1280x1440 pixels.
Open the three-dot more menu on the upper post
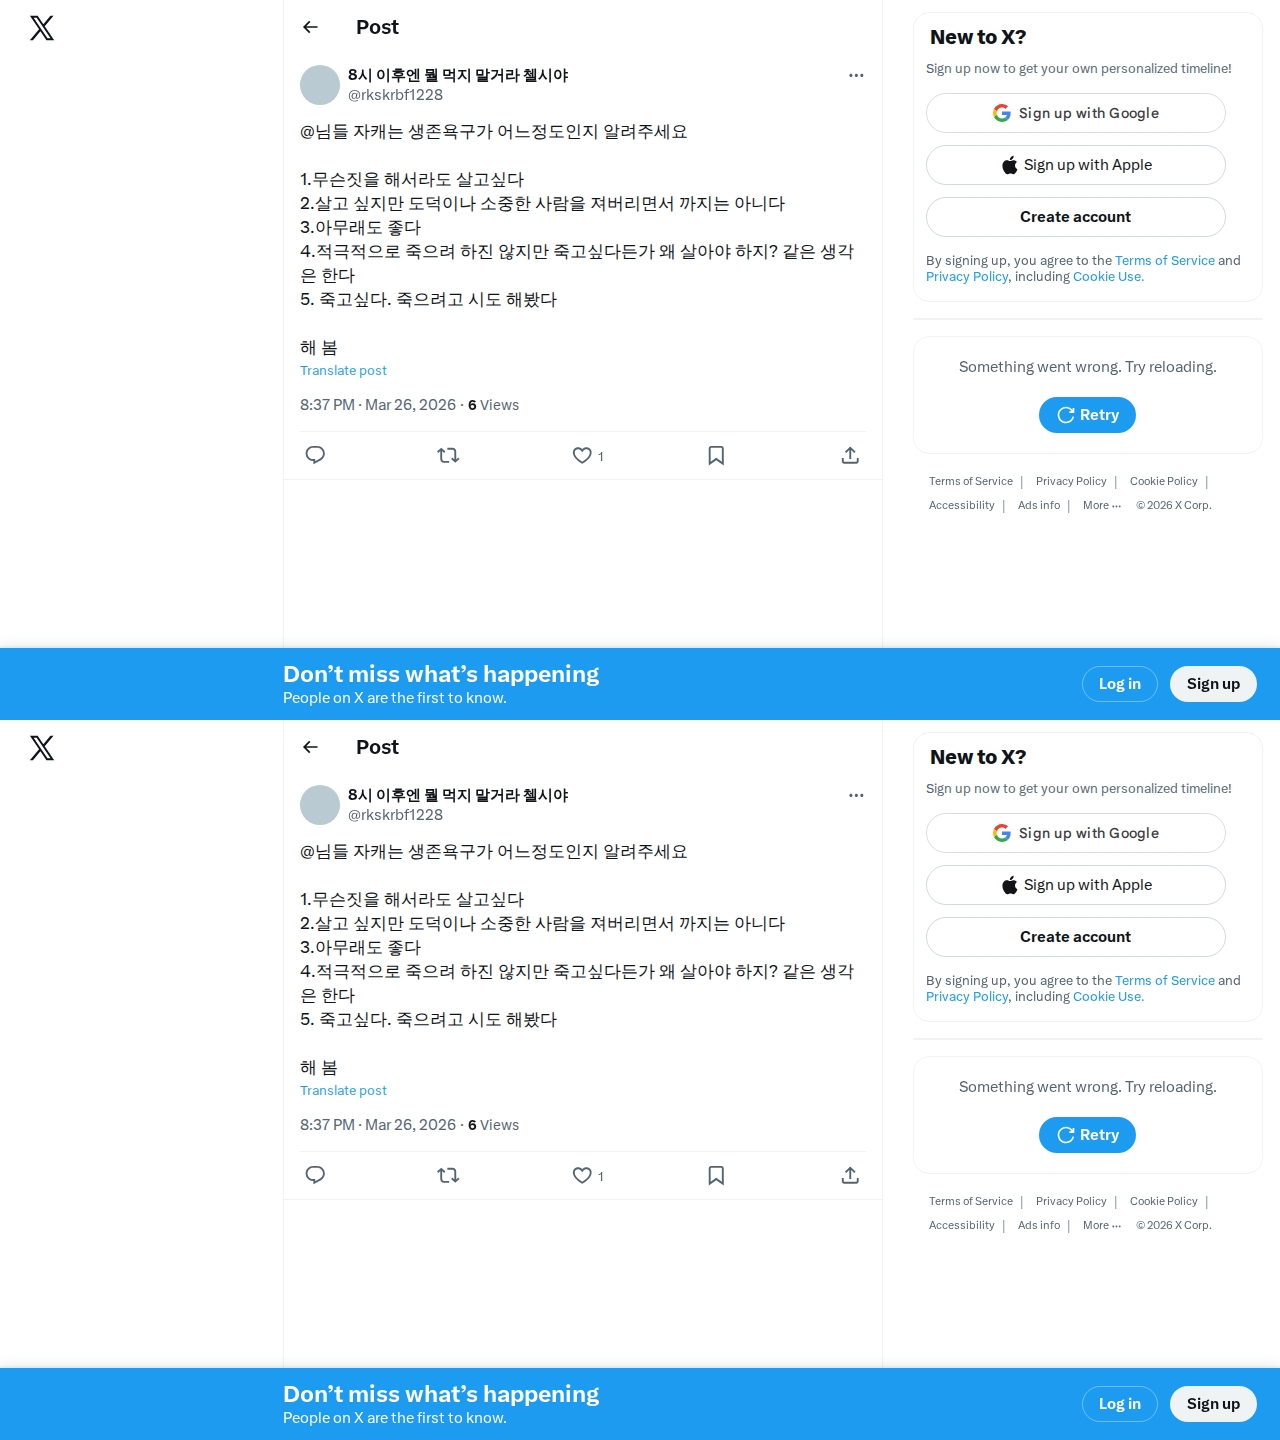coord(856,75)
